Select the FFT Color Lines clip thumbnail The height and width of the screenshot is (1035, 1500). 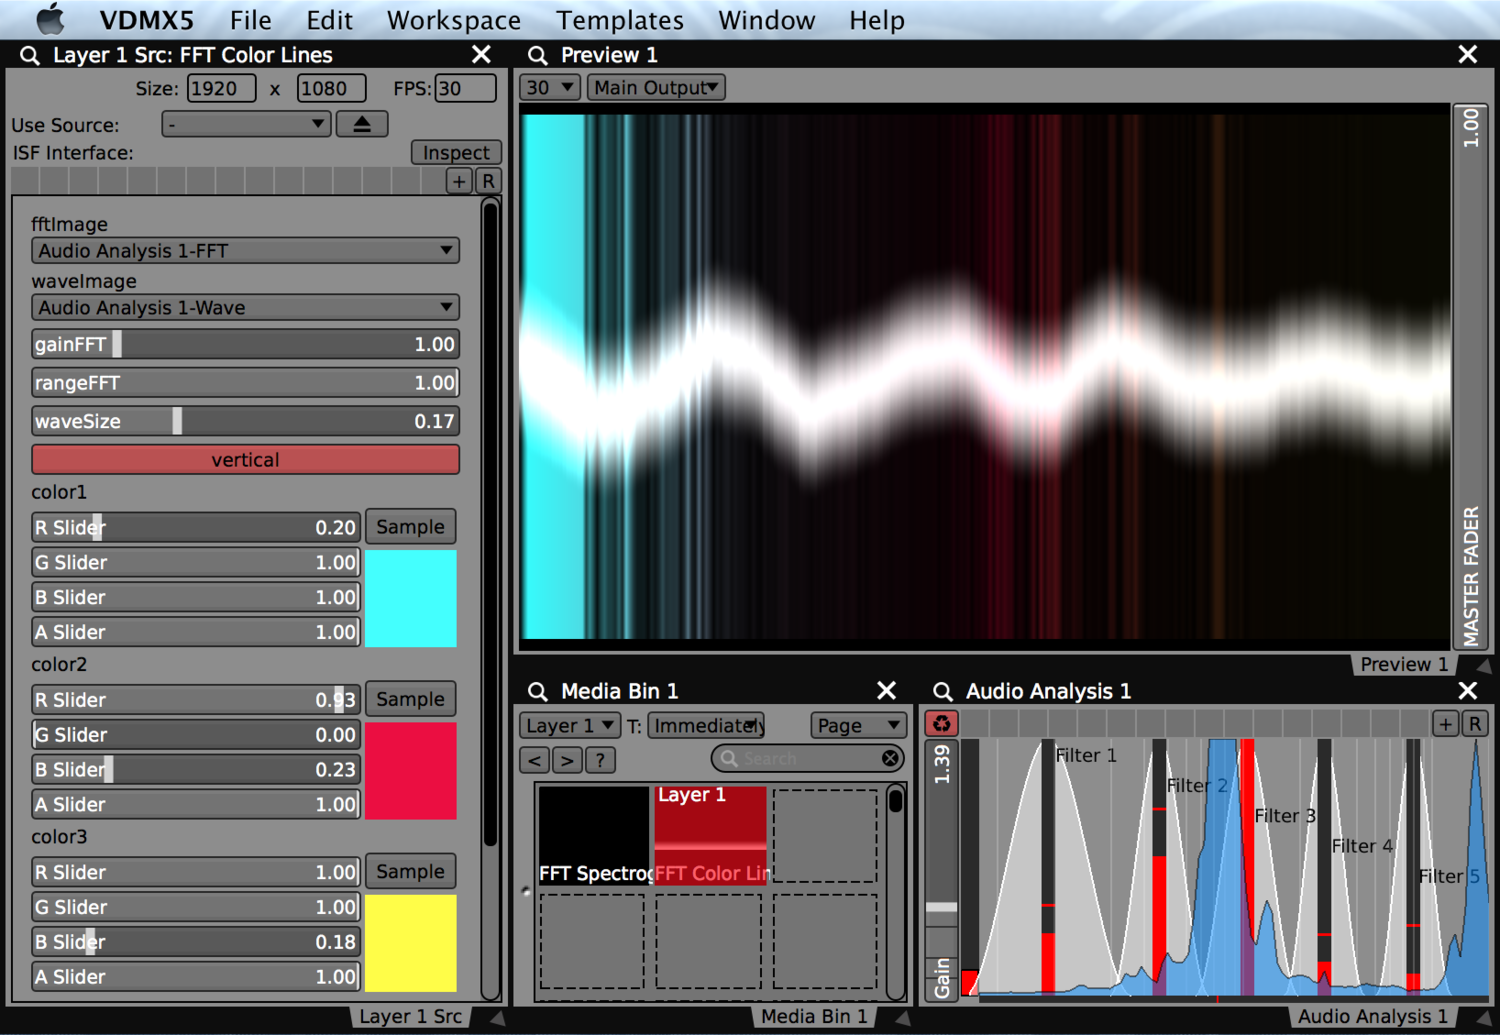click(711, 835)
